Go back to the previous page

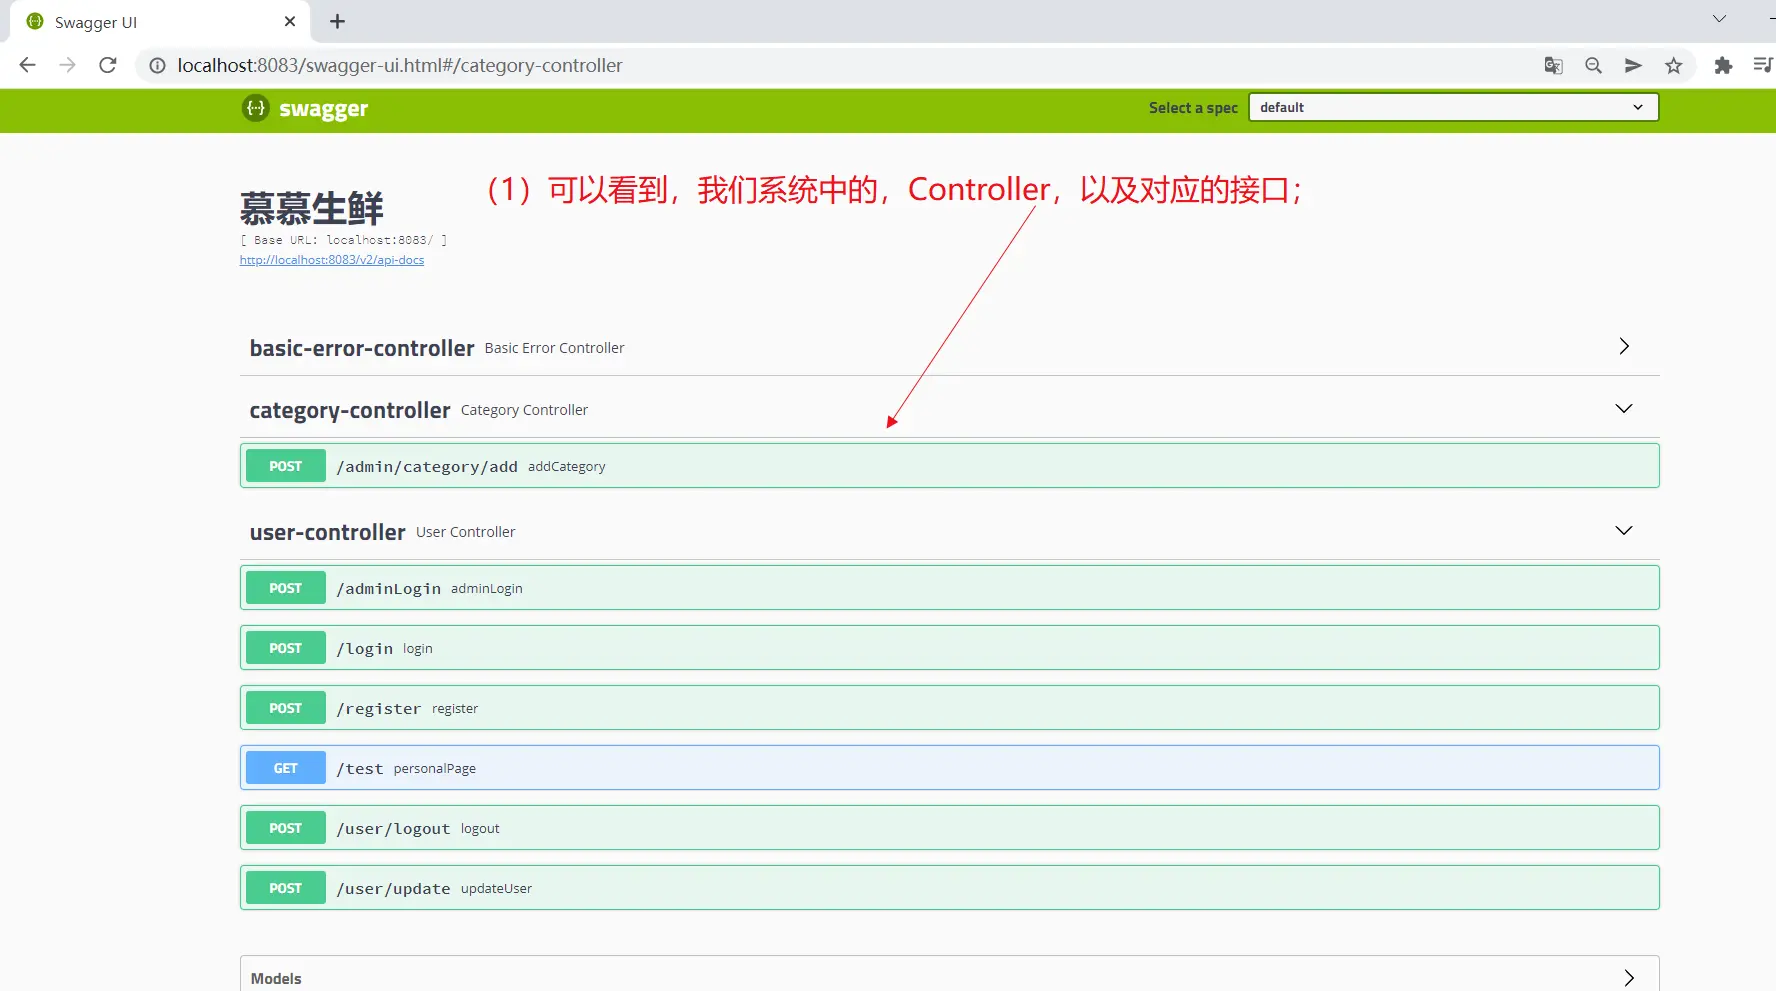tap(27, 65)
